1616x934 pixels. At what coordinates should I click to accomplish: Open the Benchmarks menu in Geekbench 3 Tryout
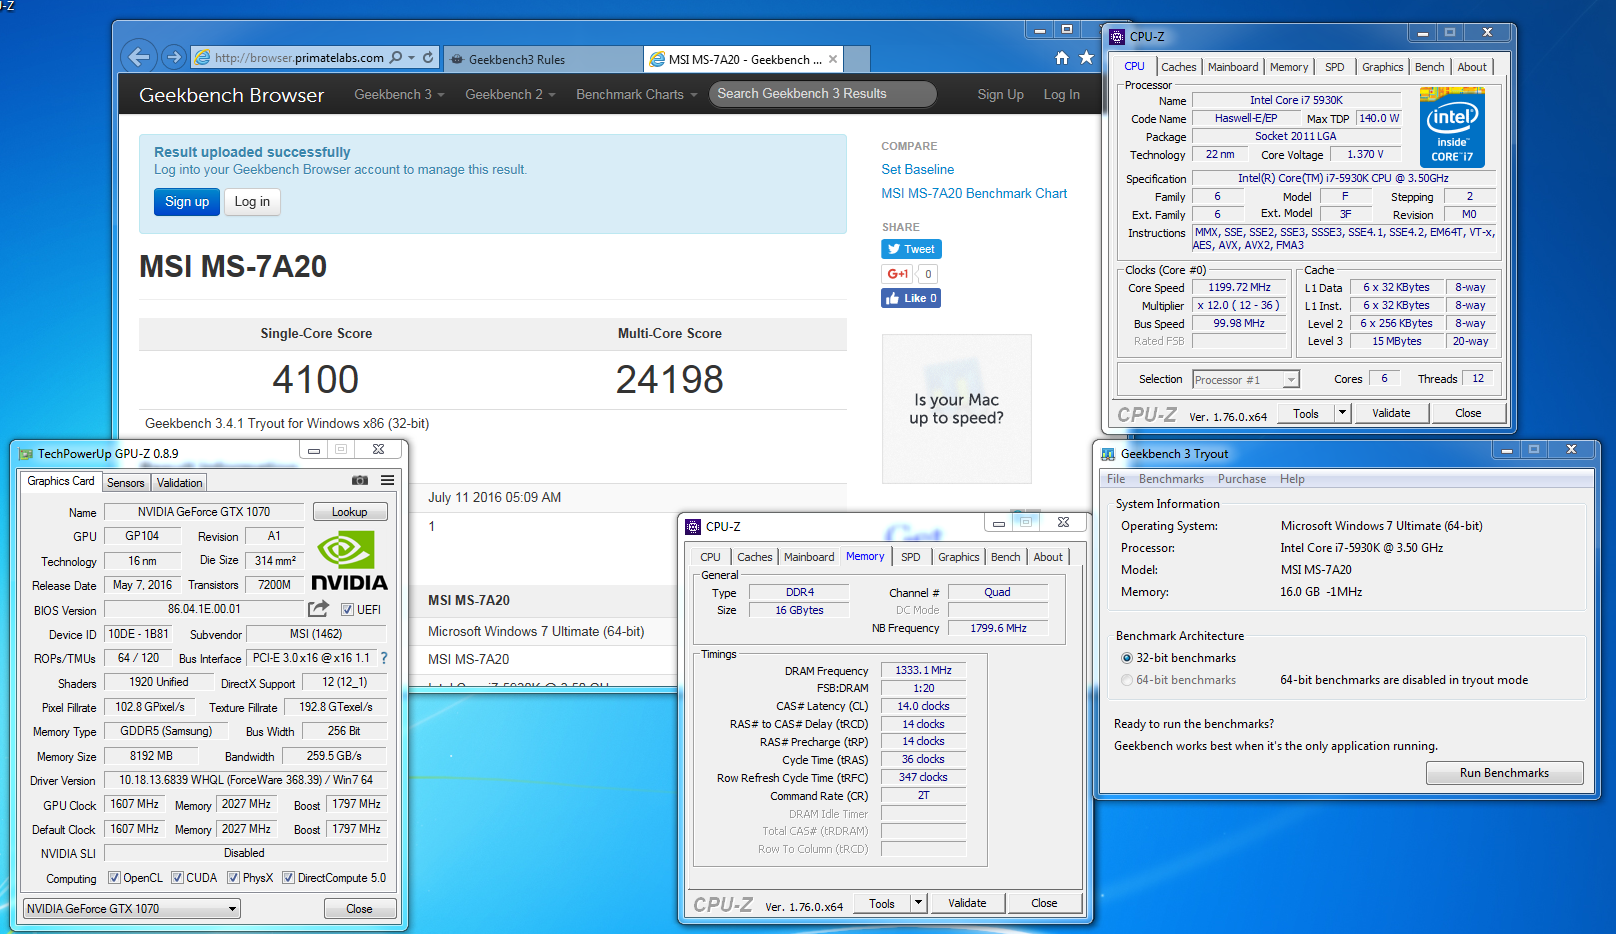click(x=1171, y=479)
